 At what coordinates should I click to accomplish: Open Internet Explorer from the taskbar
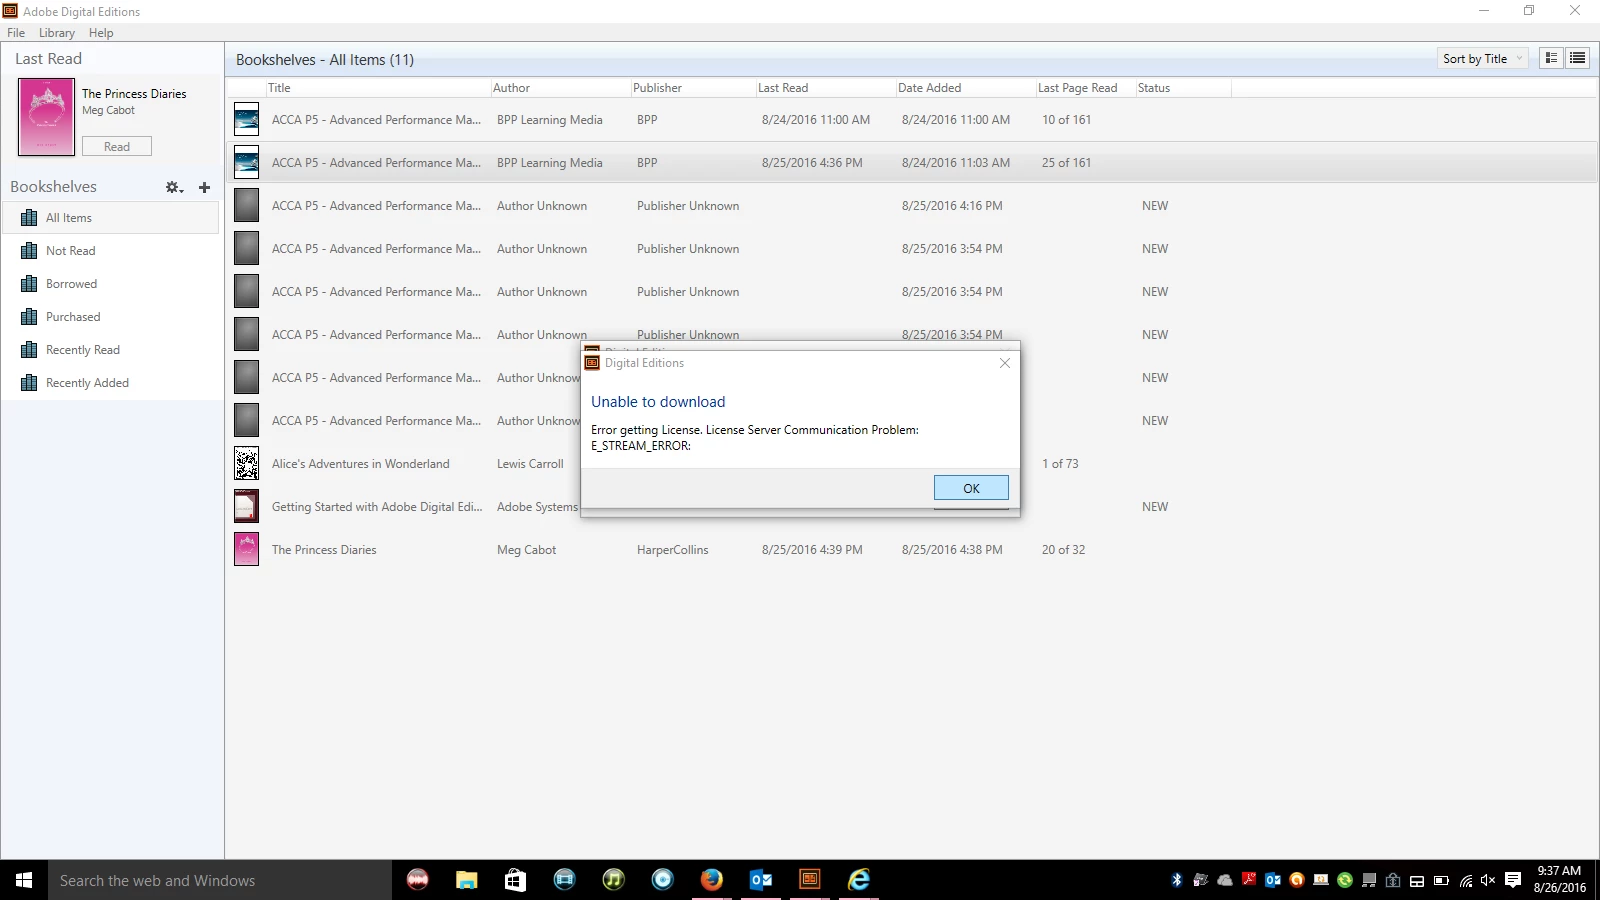[x=859, y=880]
